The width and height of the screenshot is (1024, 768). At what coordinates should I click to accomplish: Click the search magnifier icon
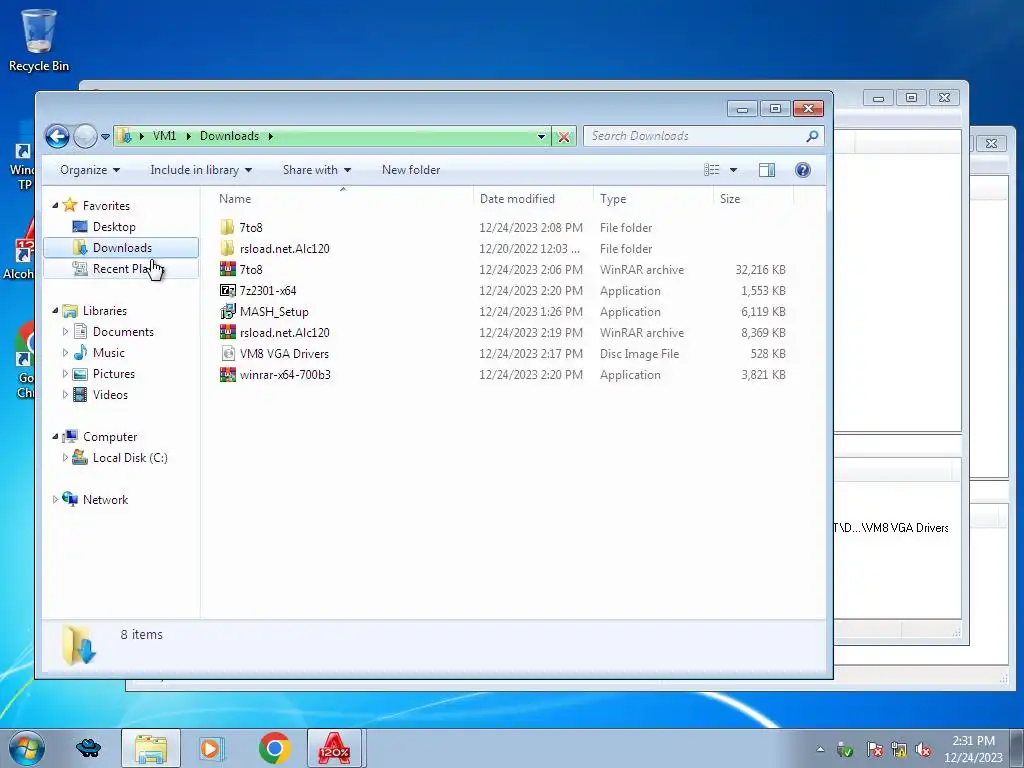coord(812,136)
